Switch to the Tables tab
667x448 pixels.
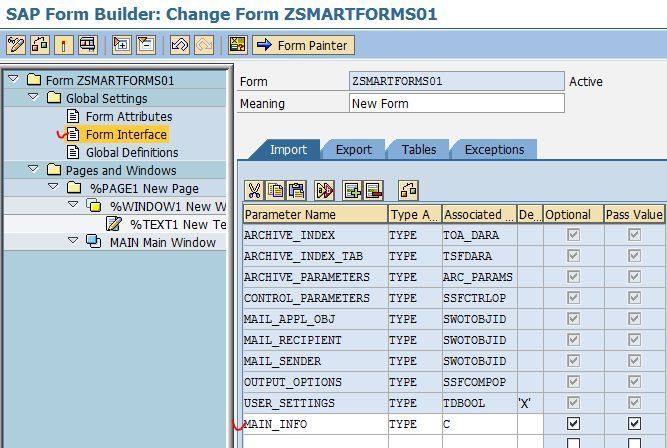419,150
